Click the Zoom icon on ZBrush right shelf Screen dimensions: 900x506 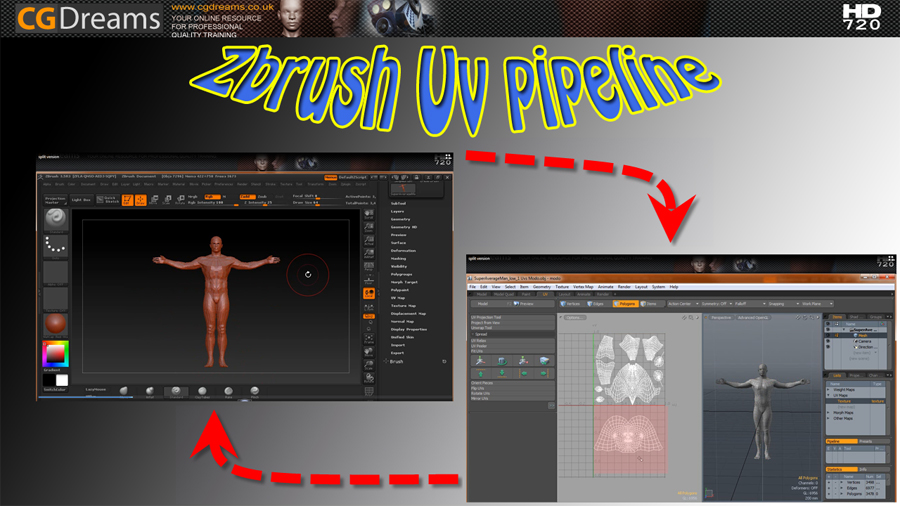tap(368, 227)
